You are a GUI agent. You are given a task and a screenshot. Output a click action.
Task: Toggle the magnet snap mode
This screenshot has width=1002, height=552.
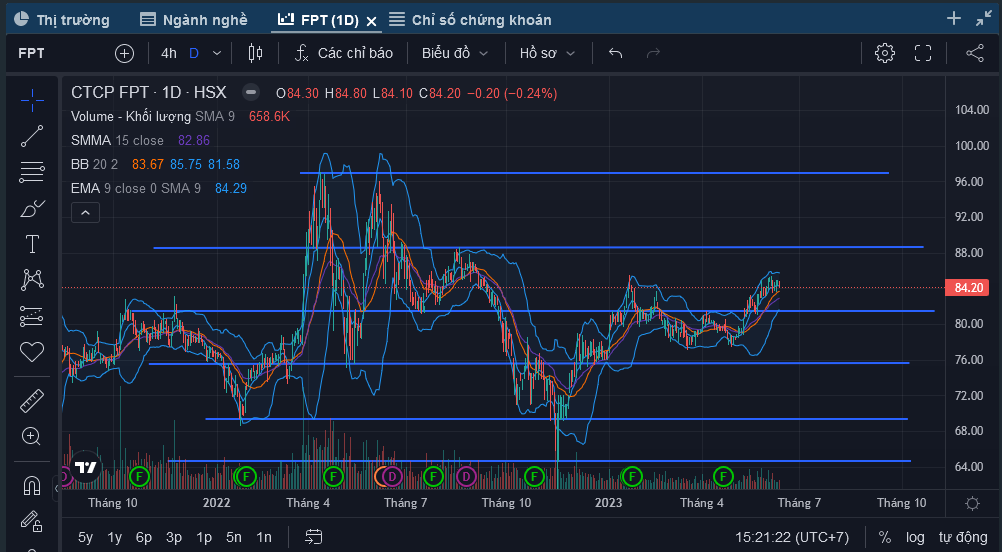(x=32, y=486)
